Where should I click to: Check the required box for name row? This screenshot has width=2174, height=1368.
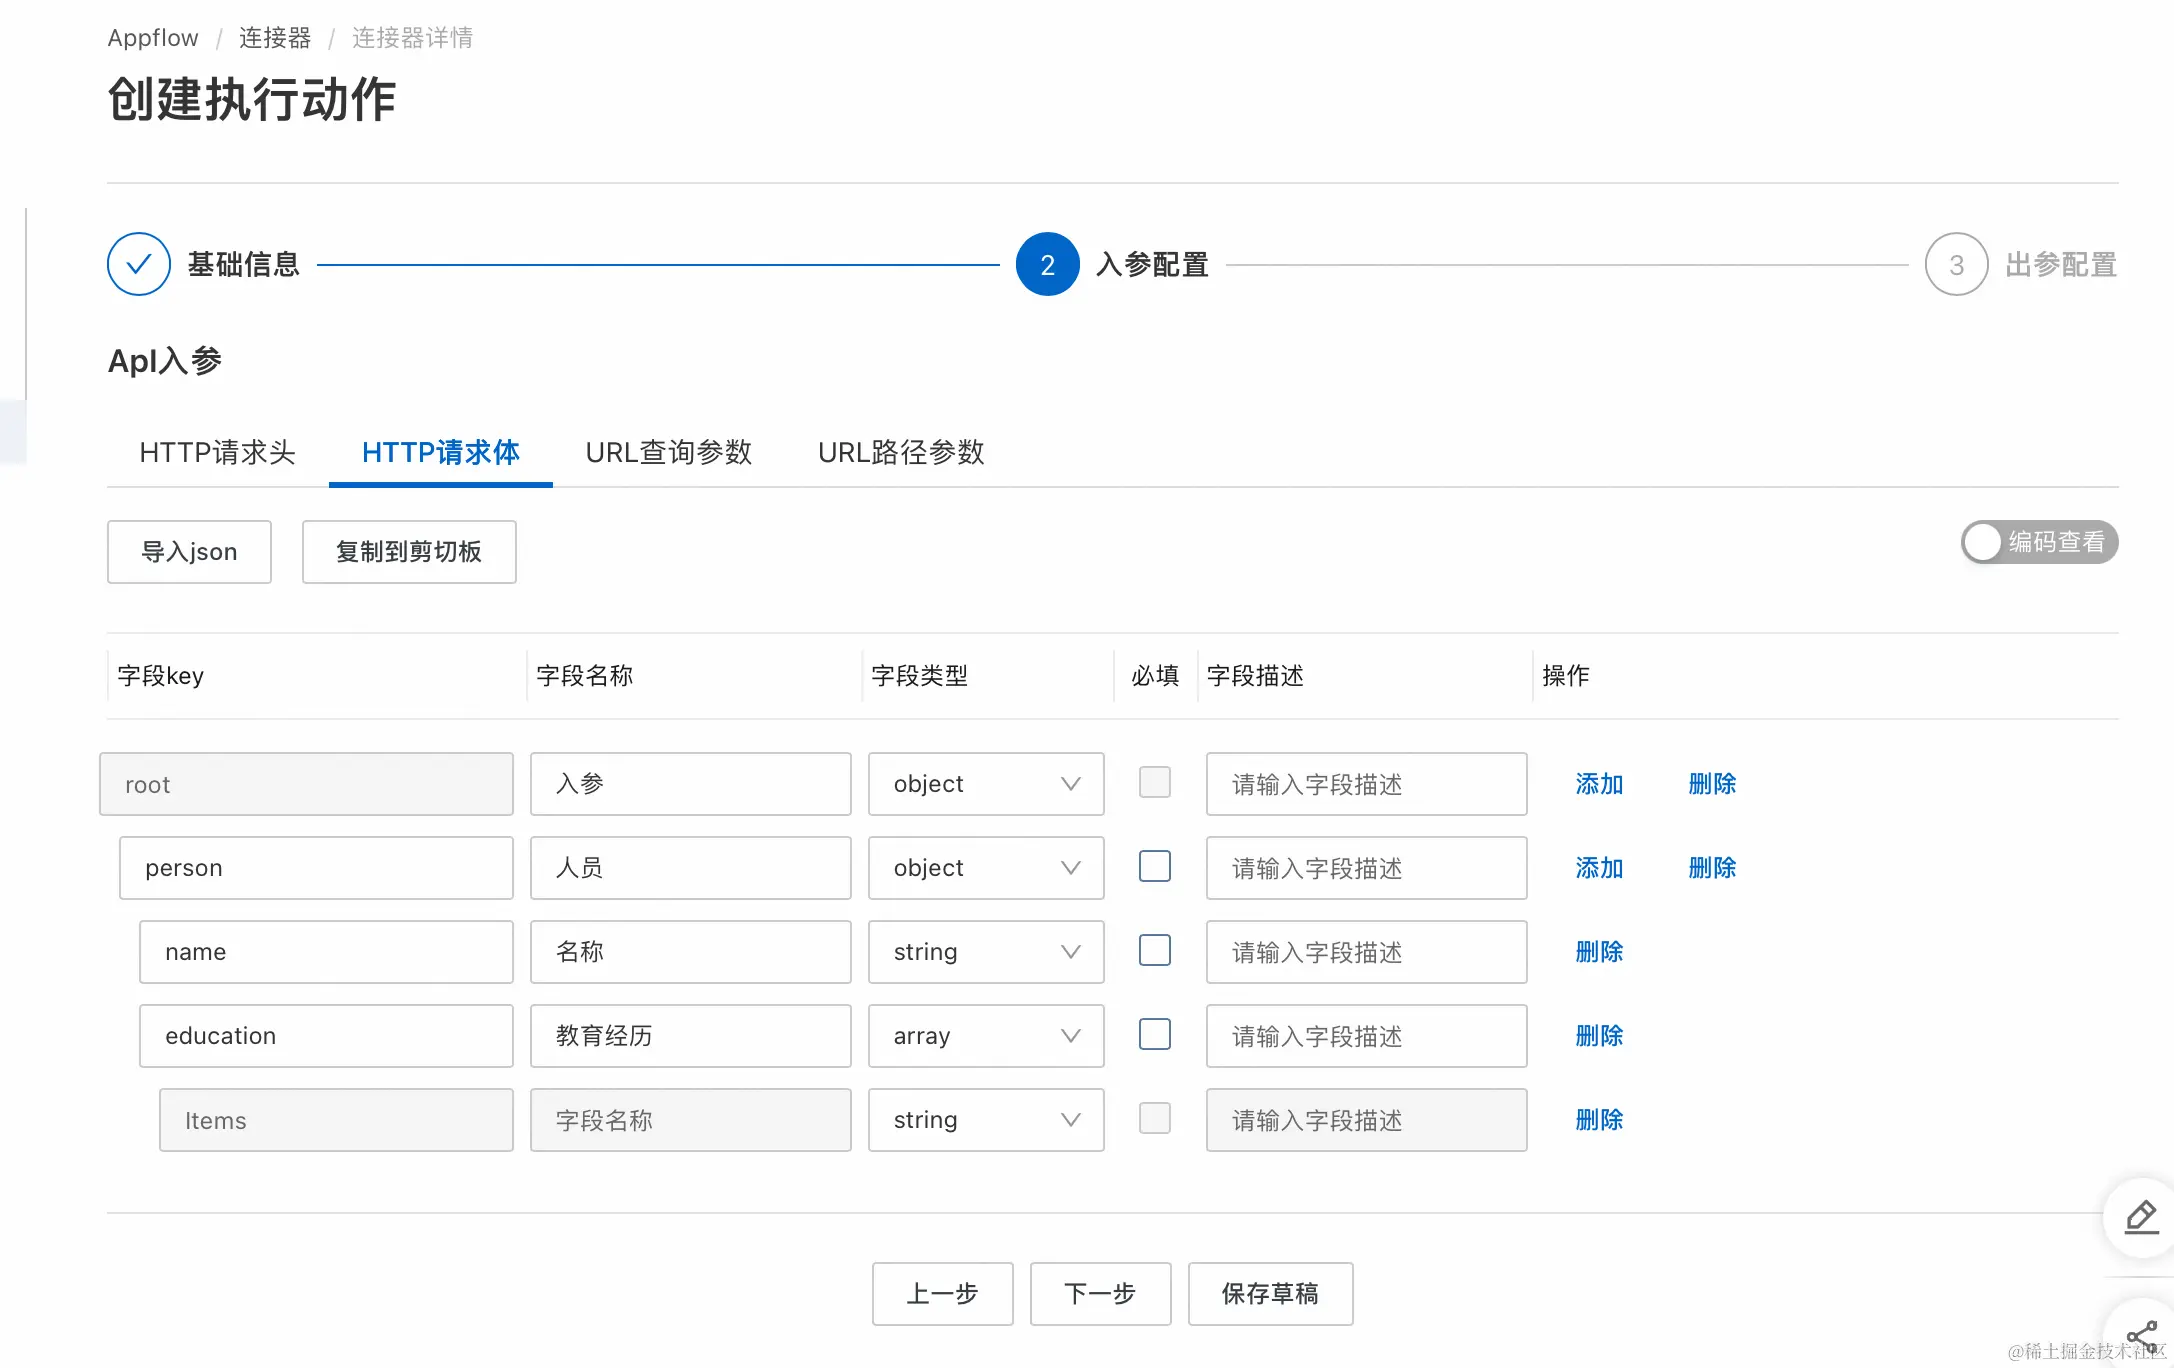pyautogui.click(x=1154, y=950)
